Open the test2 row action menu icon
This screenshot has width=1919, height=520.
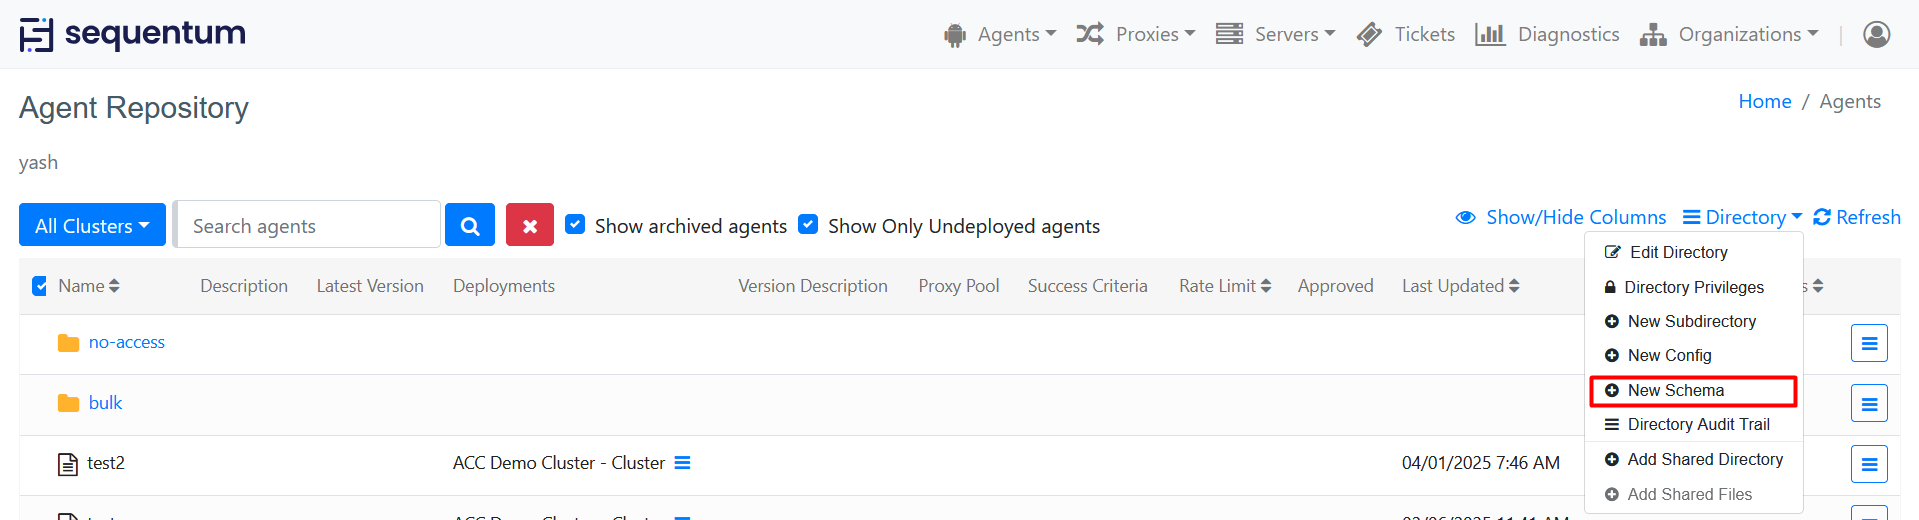(x=1868, y=464)
